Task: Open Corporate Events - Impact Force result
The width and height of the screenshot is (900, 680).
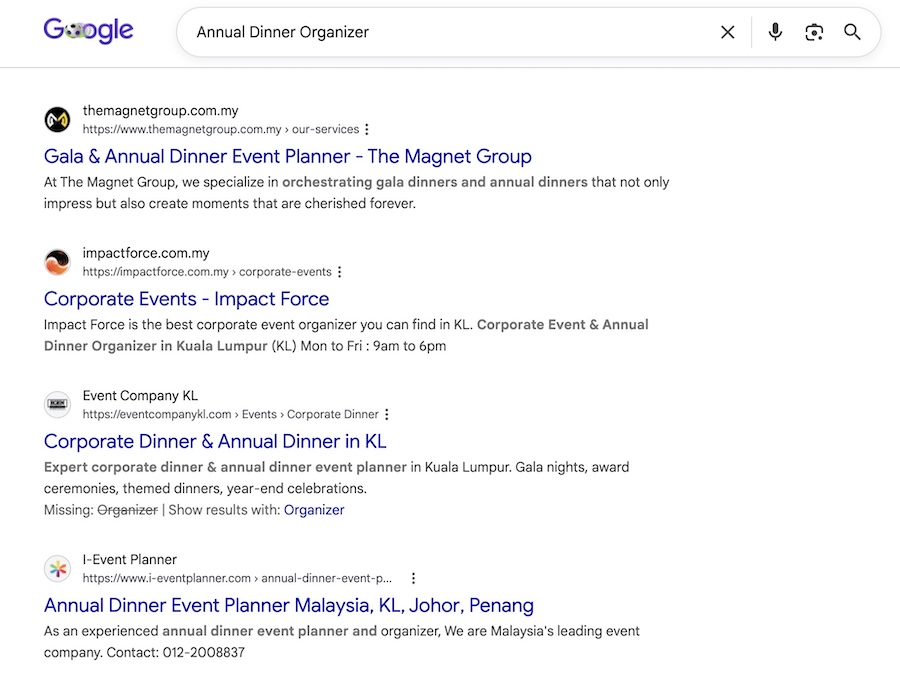Action: click(187, 299)
